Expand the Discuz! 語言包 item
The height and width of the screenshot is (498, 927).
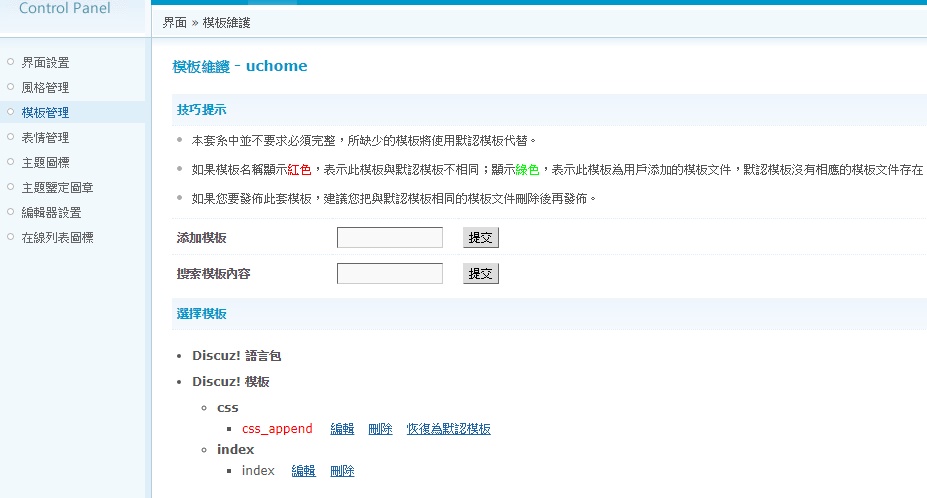[243, 355]
